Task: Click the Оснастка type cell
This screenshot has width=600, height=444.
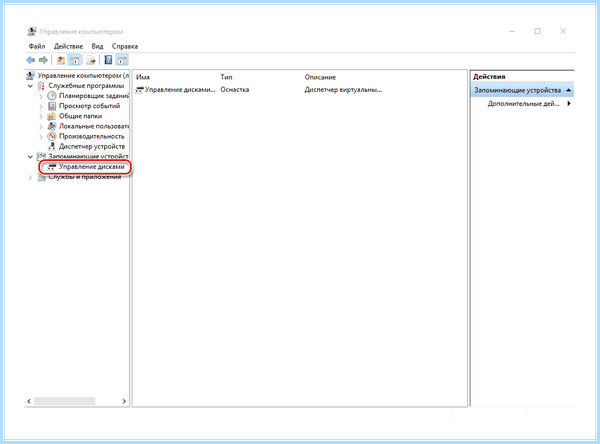Action: (x=235, y=90)
